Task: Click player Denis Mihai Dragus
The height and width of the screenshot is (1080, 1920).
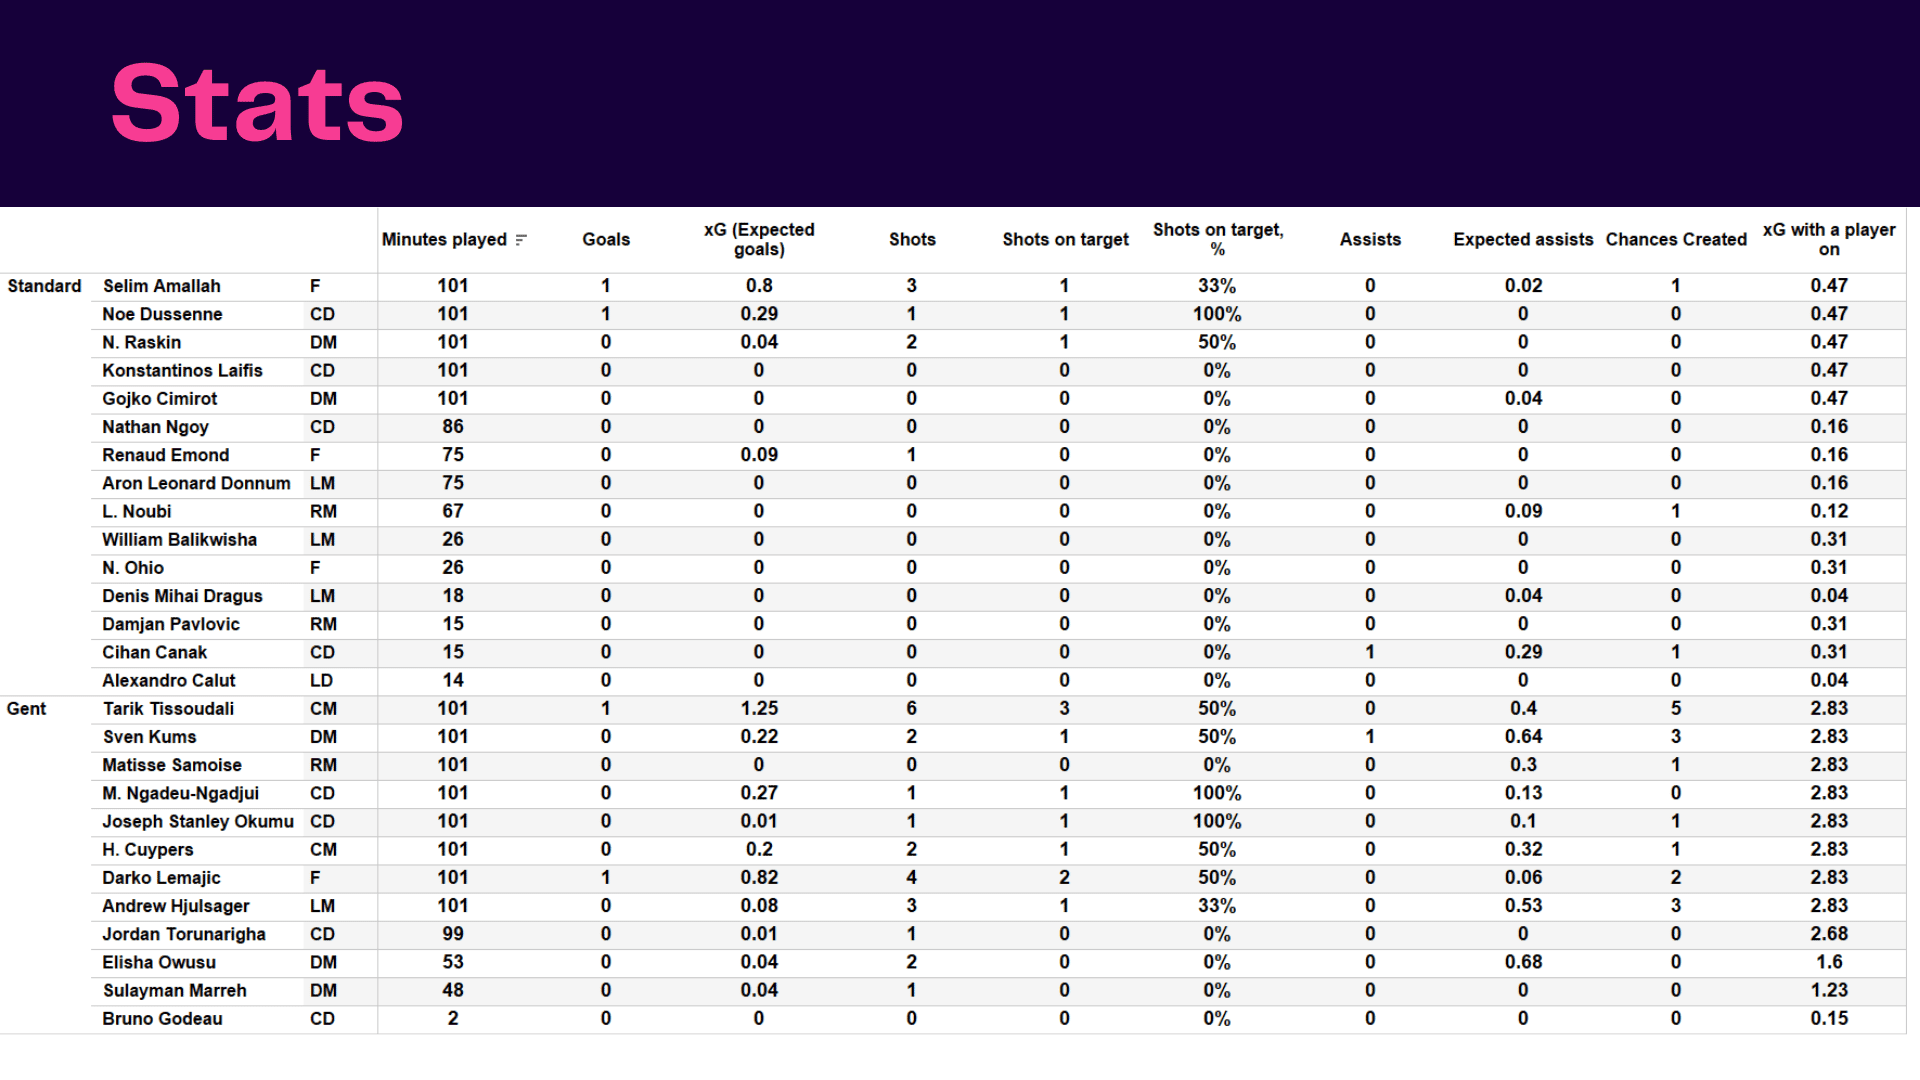Action: pos(182,596)
